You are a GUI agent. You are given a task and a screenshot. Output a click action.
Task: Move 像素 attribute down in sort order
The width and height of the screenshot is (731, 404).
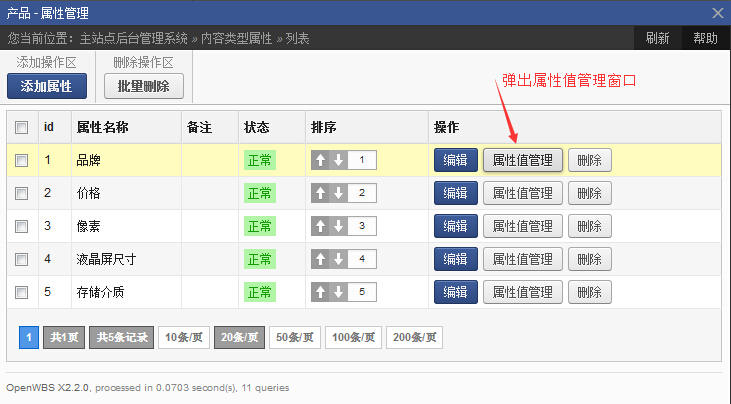pos(338,226)
